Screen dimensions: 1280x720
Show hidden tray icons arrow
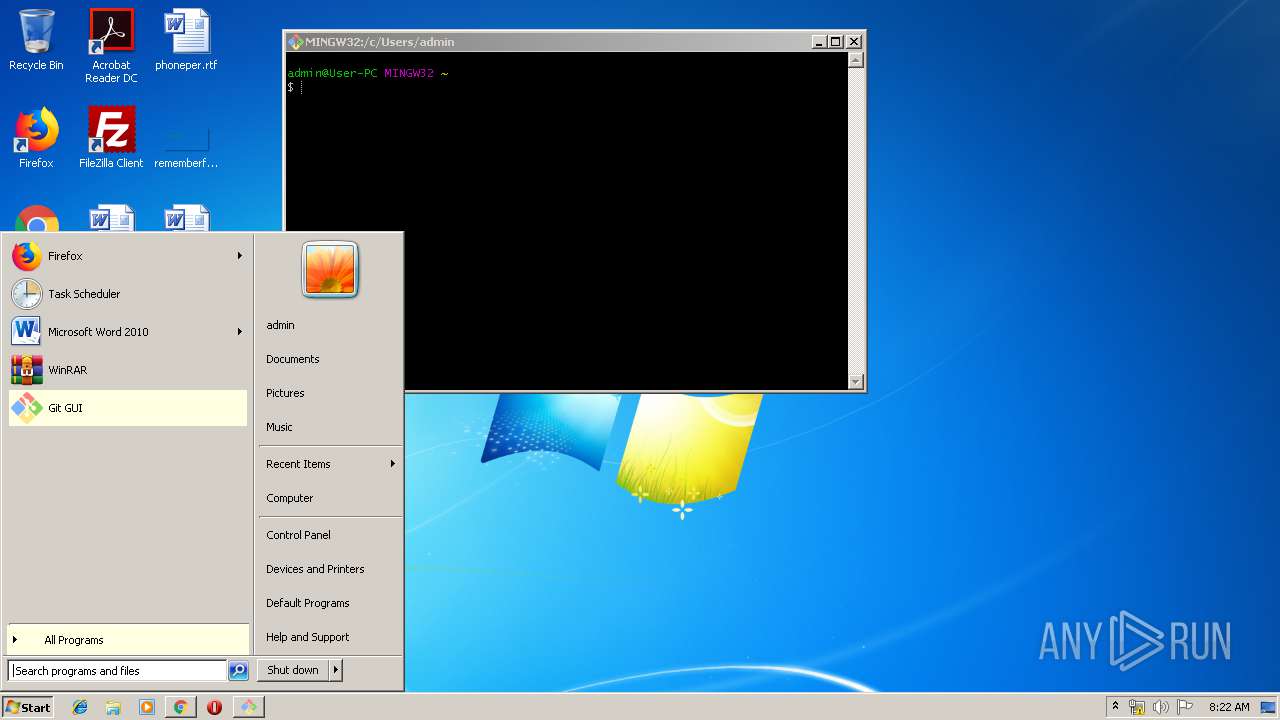point(1115,707)
